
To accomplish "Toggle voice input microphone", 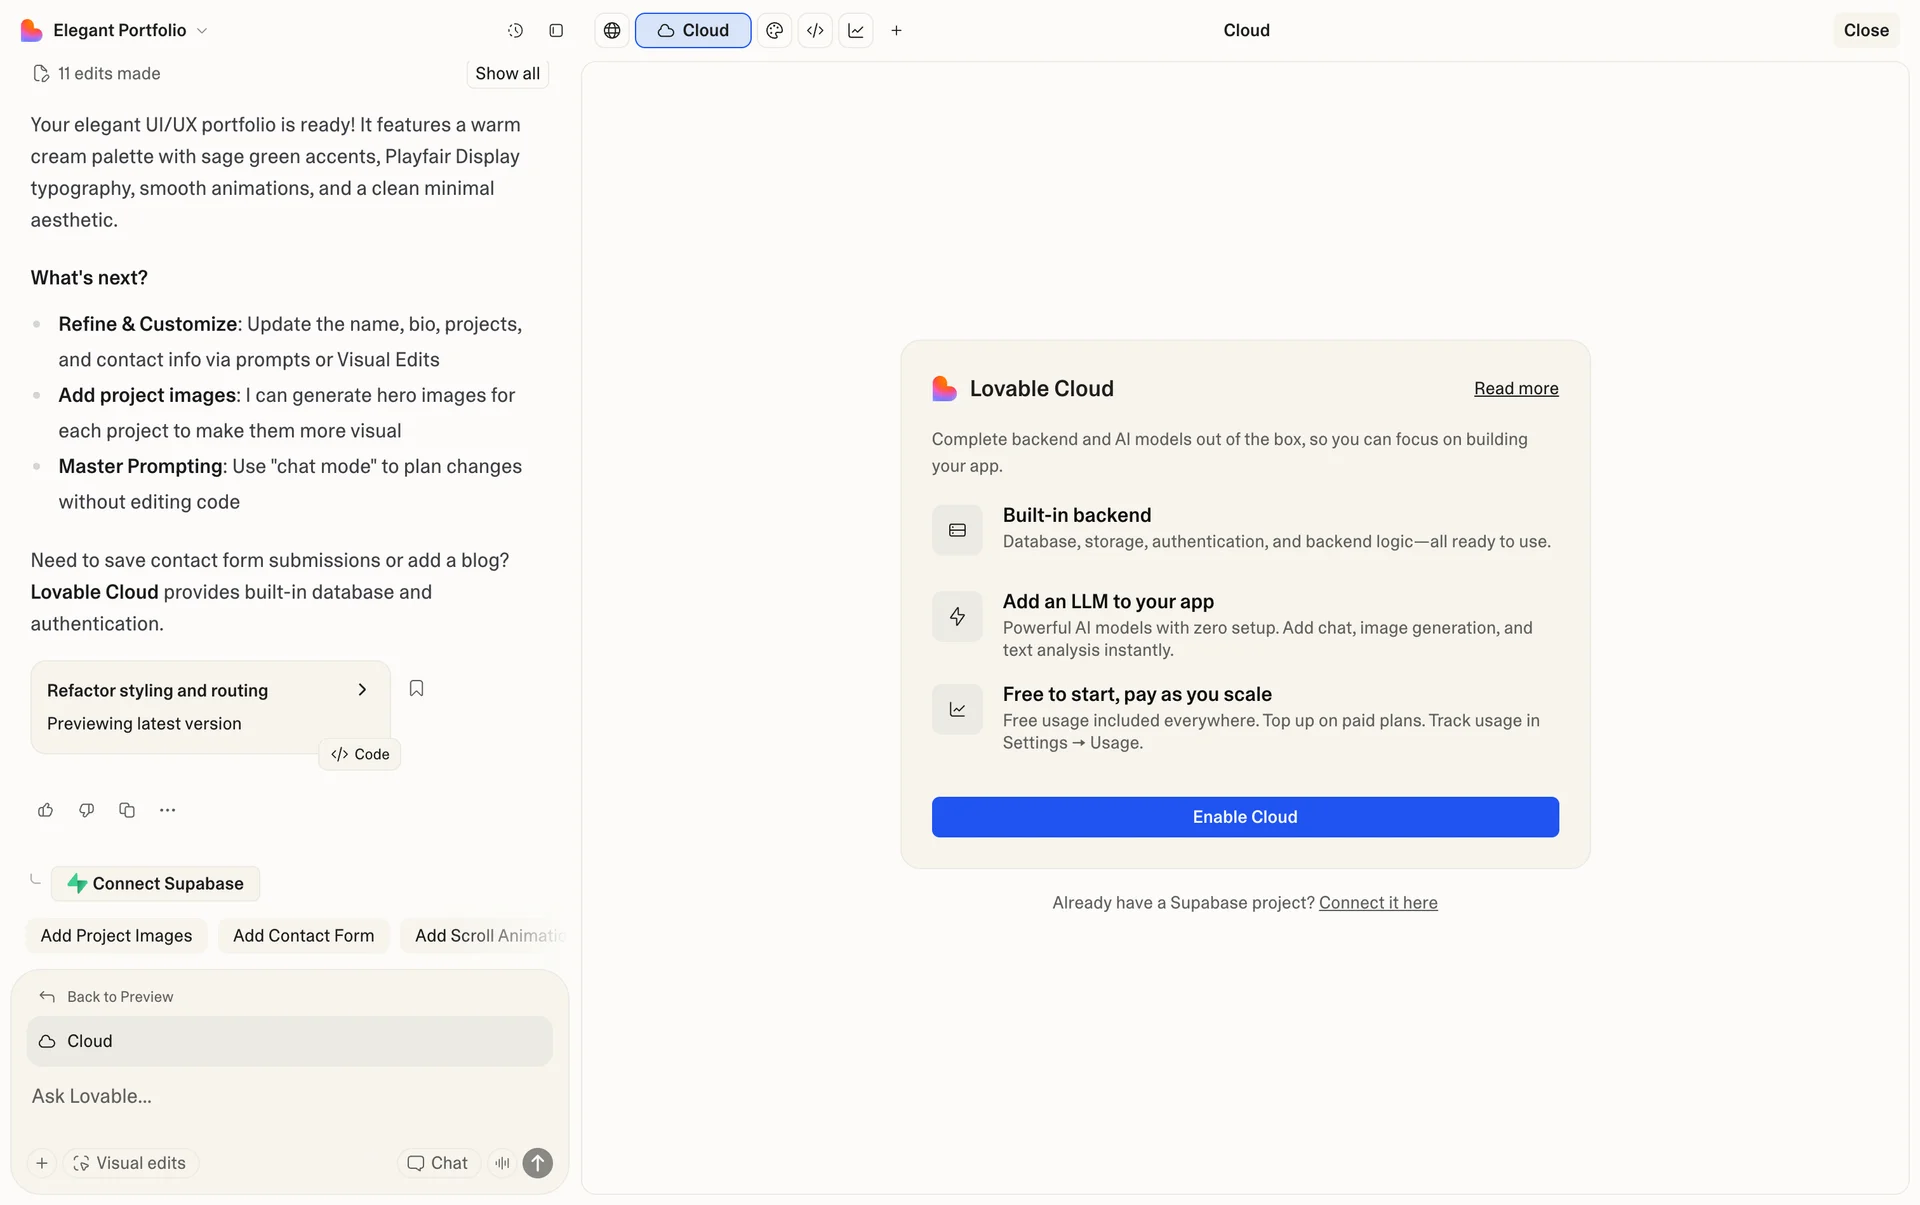I will pyautogui.click(x=502, y=1163).
